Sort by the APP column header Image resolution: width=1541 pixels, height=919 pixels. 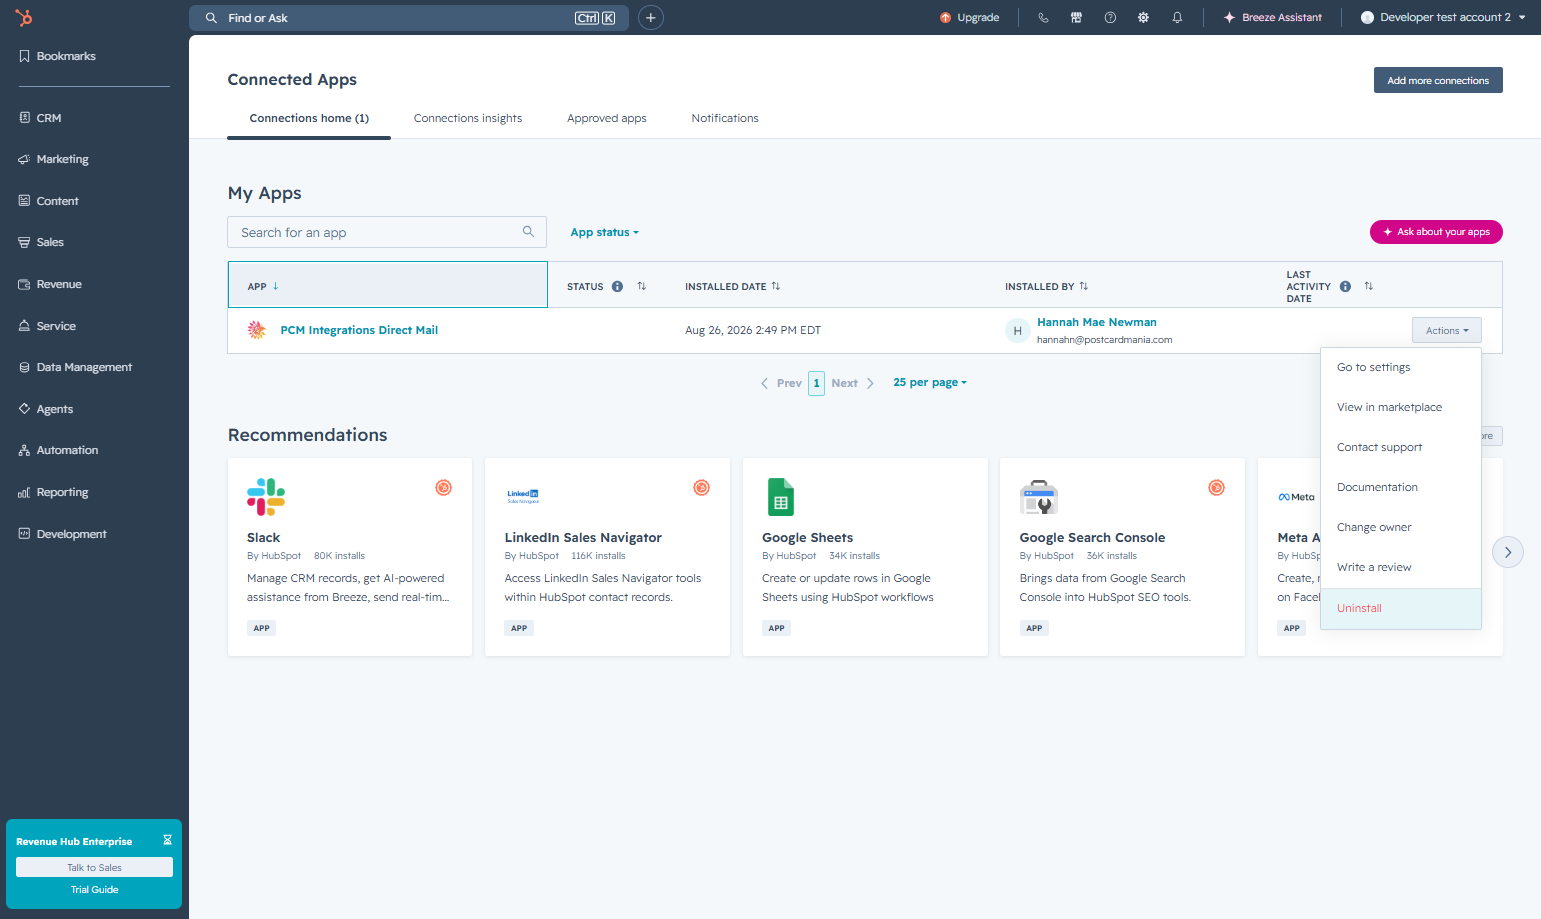click(x=388, y=285)
